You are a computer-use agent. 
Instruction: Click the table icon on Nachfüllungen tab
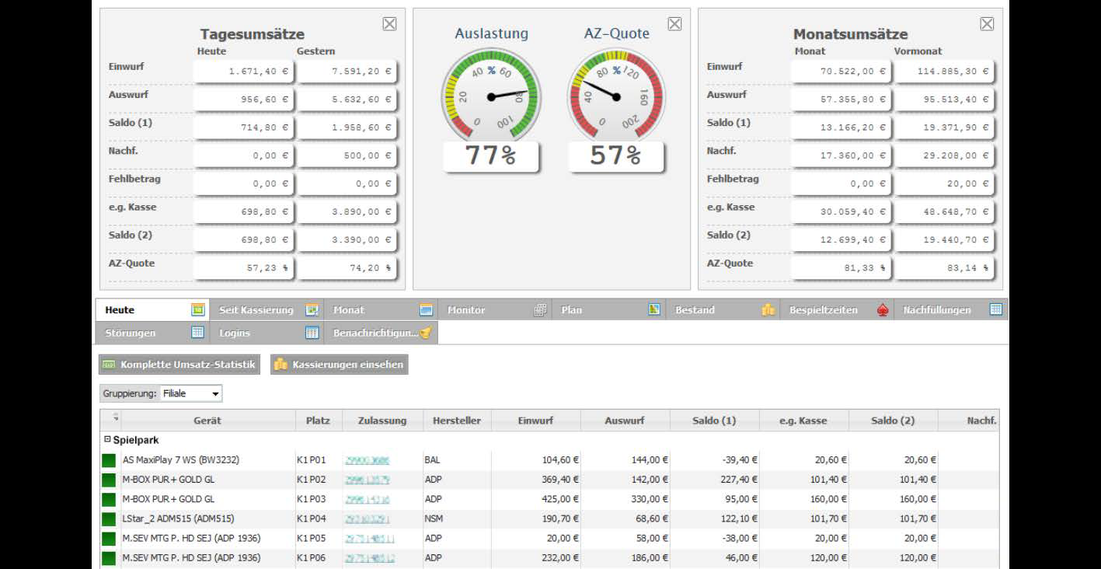click(996, 309)
